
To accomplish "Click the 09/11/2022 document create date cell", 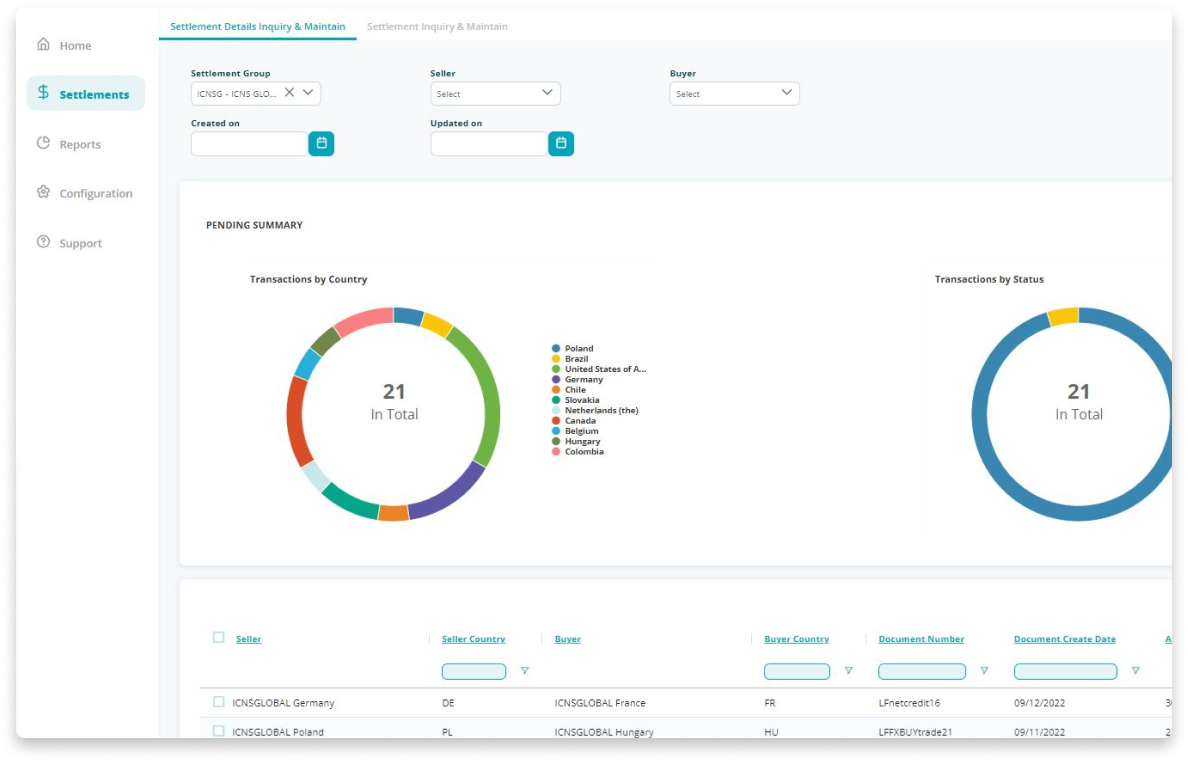I will point(1040,732).
